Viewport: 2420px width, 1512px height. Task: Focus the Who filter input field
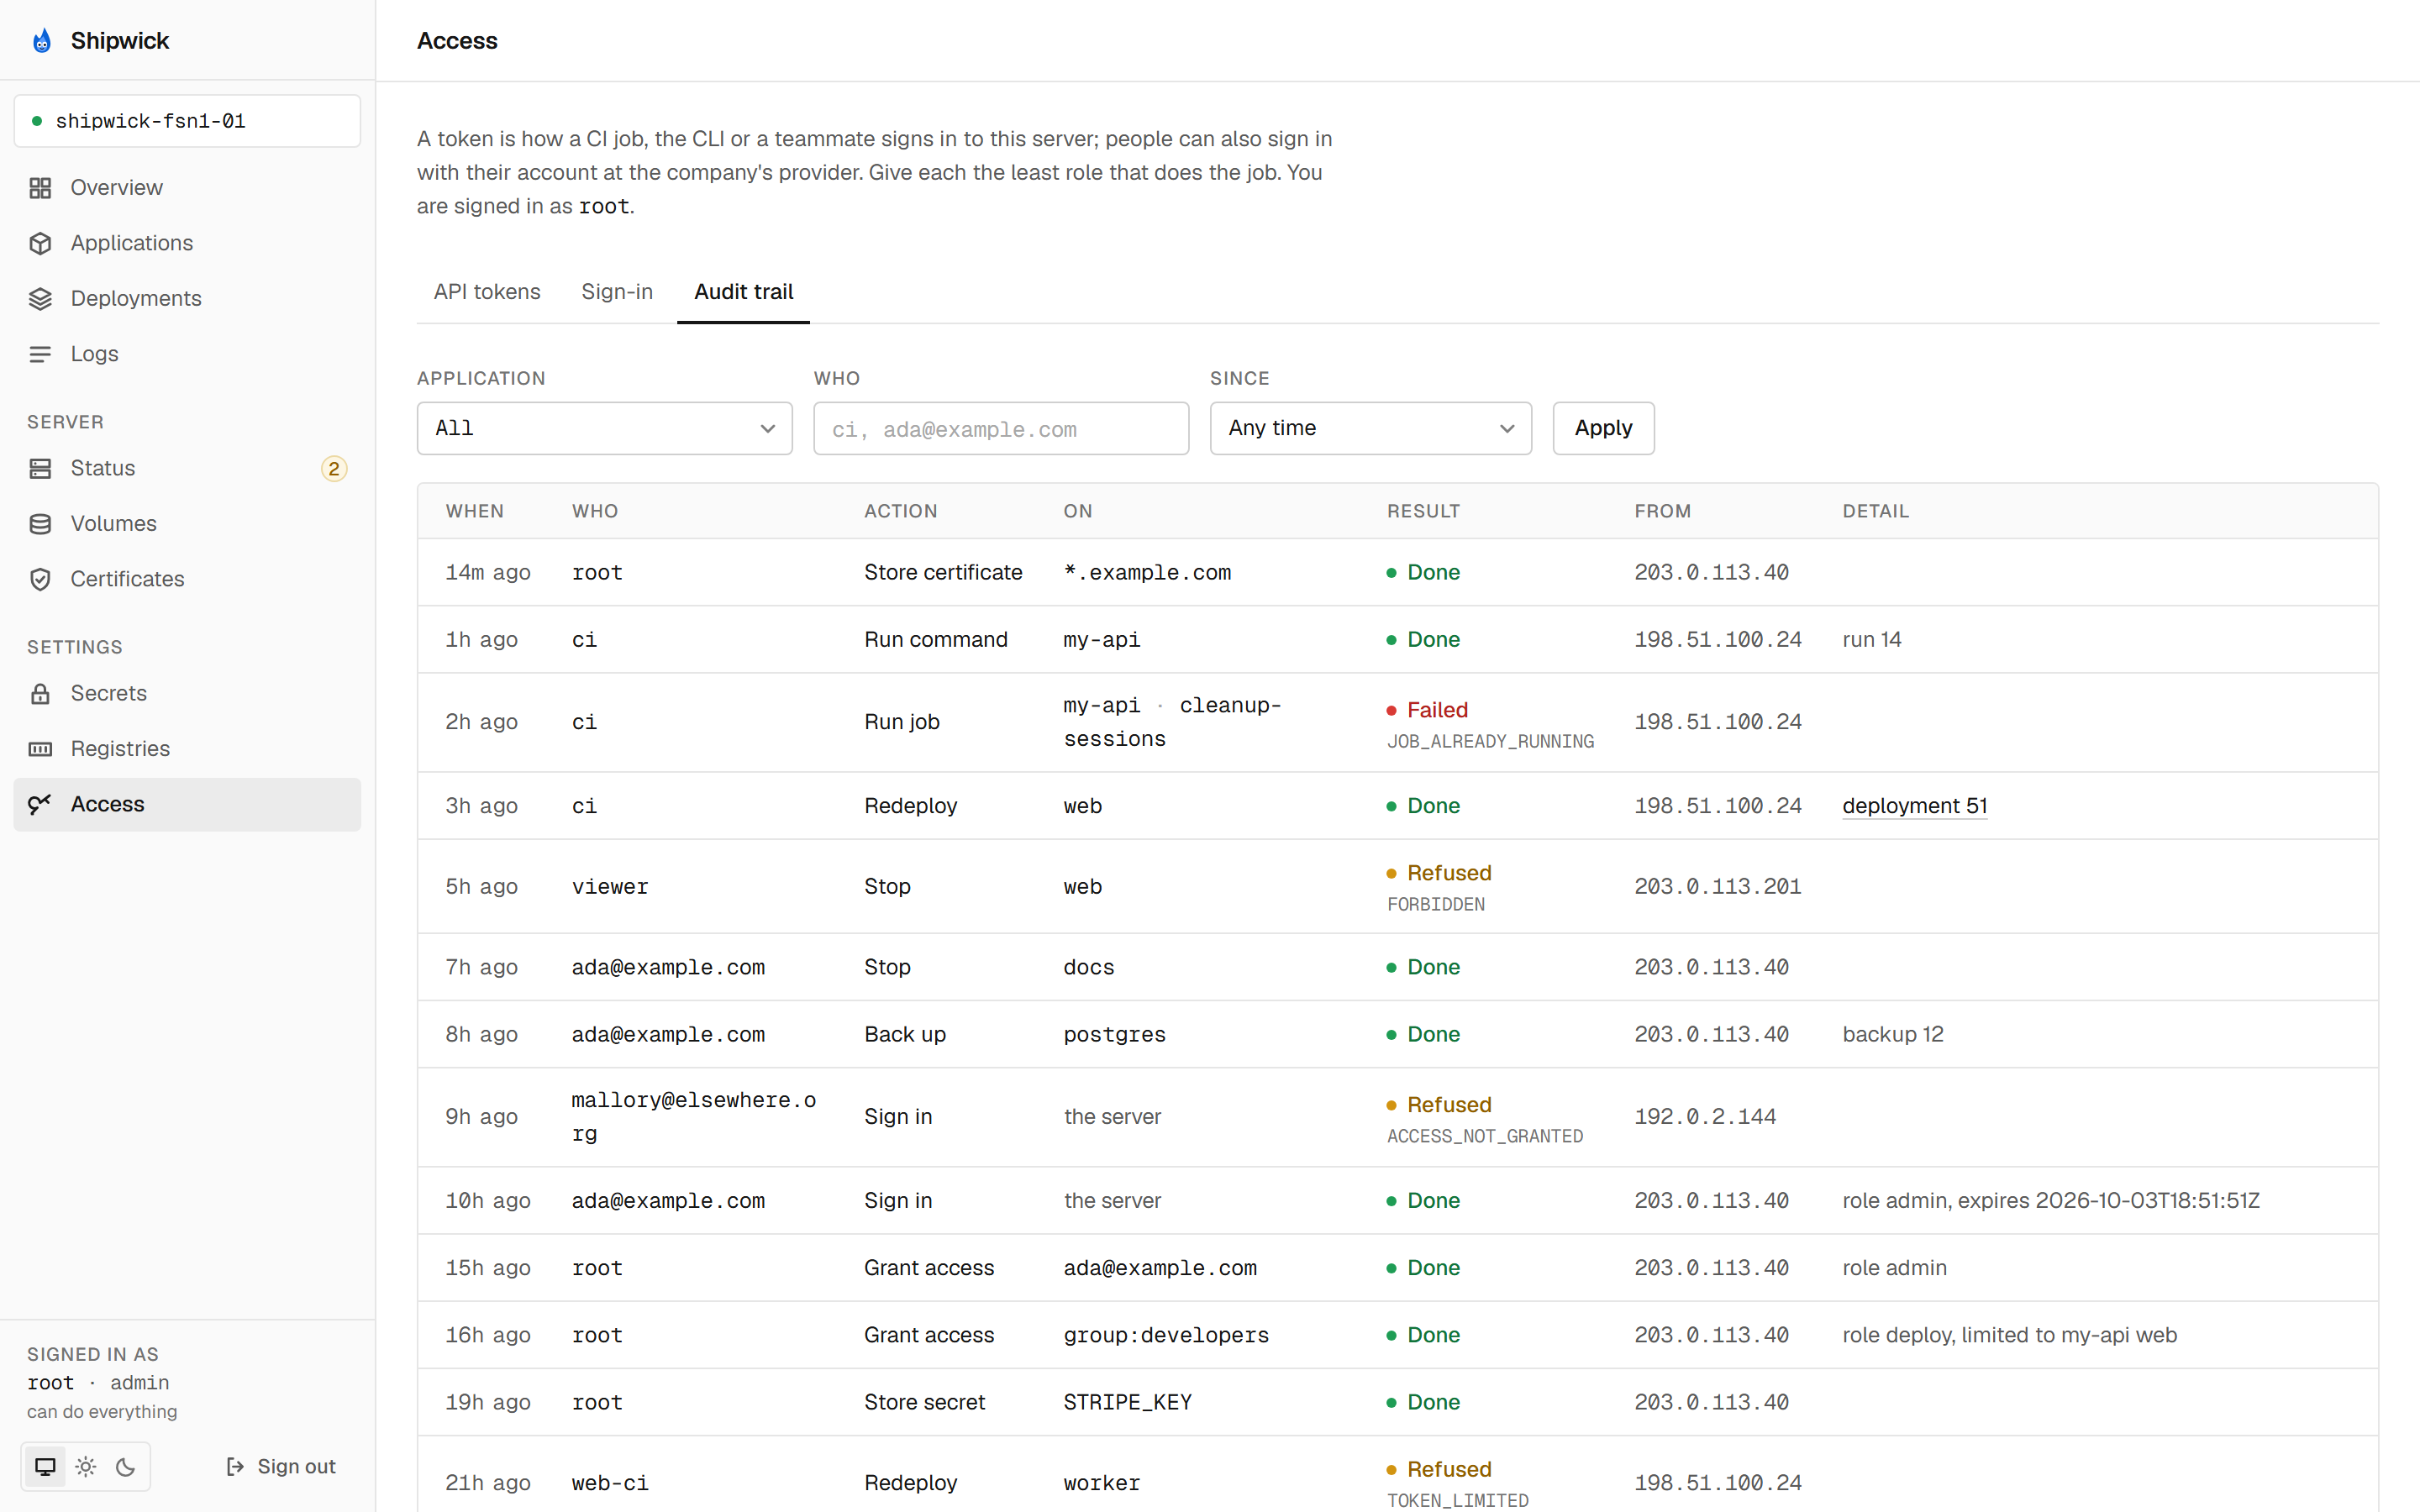click(1001, 428)
